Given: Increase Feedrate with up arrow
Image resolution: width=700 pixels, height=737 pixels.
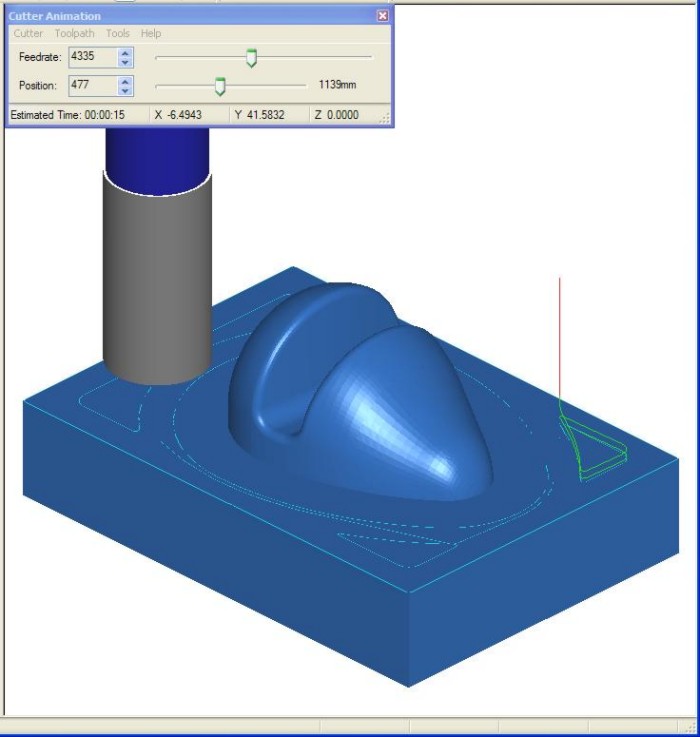Looking at the screenshot, I should (x=125, y=53).
